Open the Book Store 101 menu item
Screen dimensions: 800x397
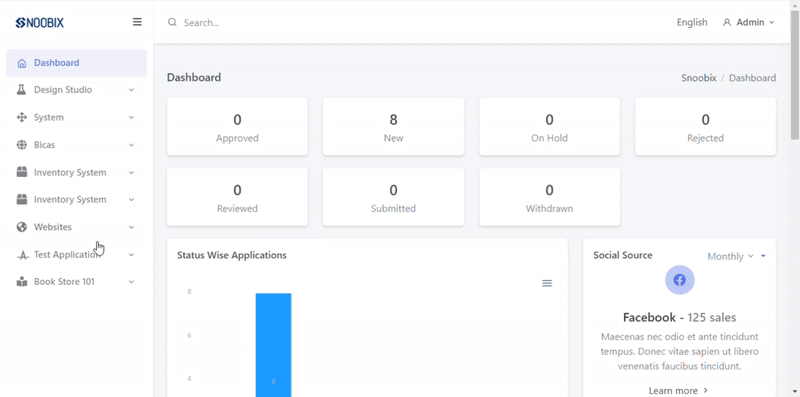pyautogui.click(x=77, y=282)
